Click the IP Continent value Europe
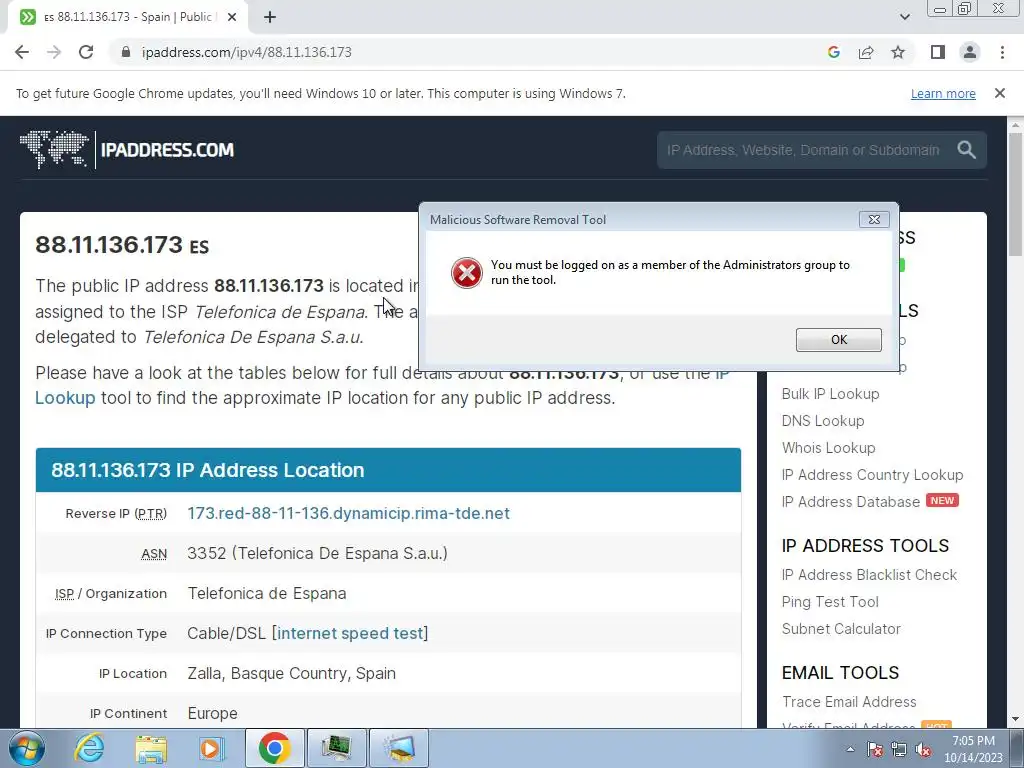This screenshot has width=1024, height=768. click(212, 713)
